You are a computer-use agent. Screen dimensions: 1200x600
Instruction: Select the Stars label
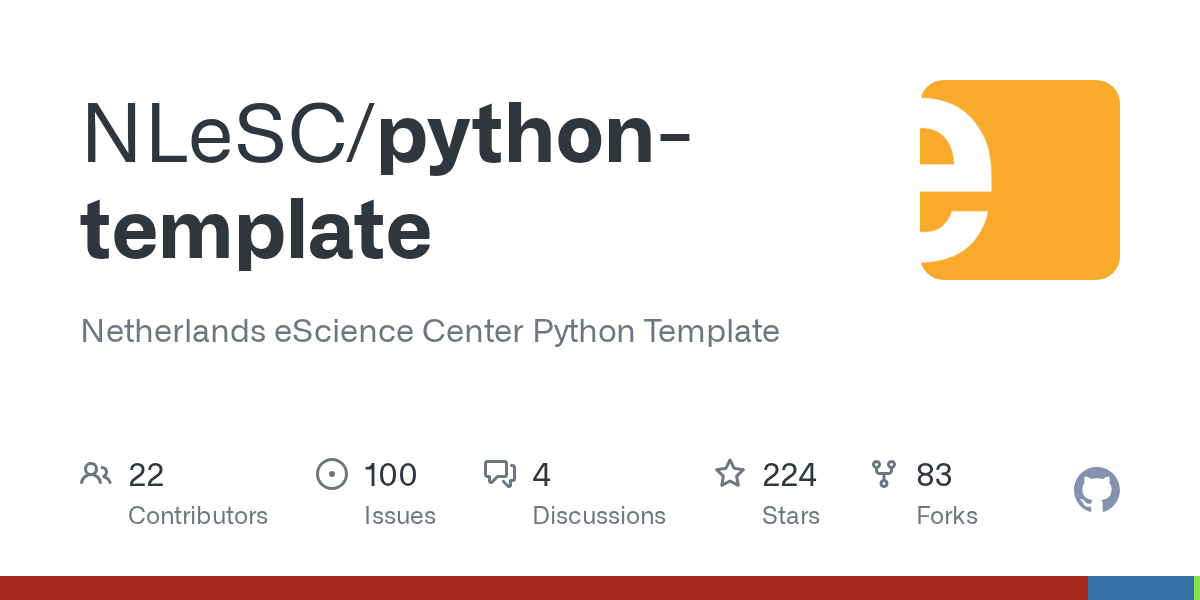(x=790, y=516)
